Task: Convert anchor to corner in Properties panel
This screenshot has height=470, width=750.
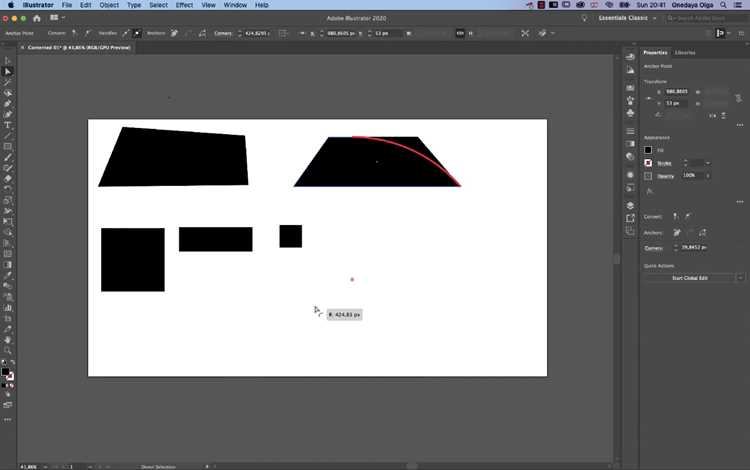Action: pos(676,217)
